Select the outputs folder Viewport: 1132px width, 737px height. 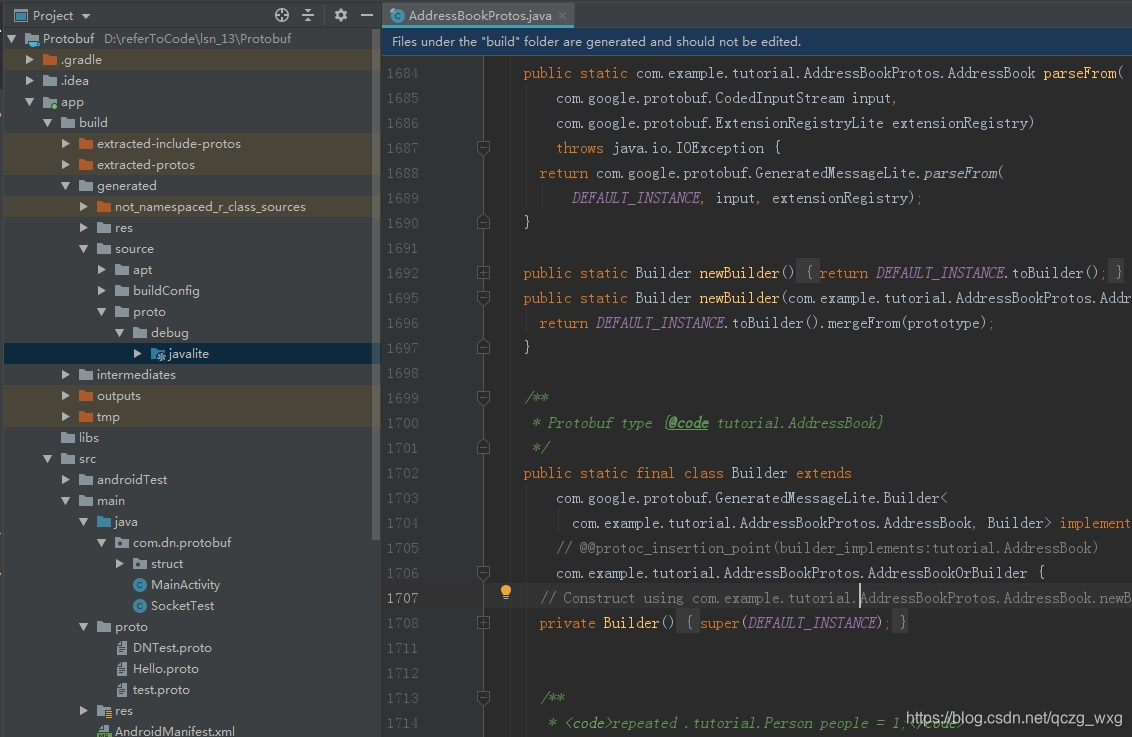118,396
